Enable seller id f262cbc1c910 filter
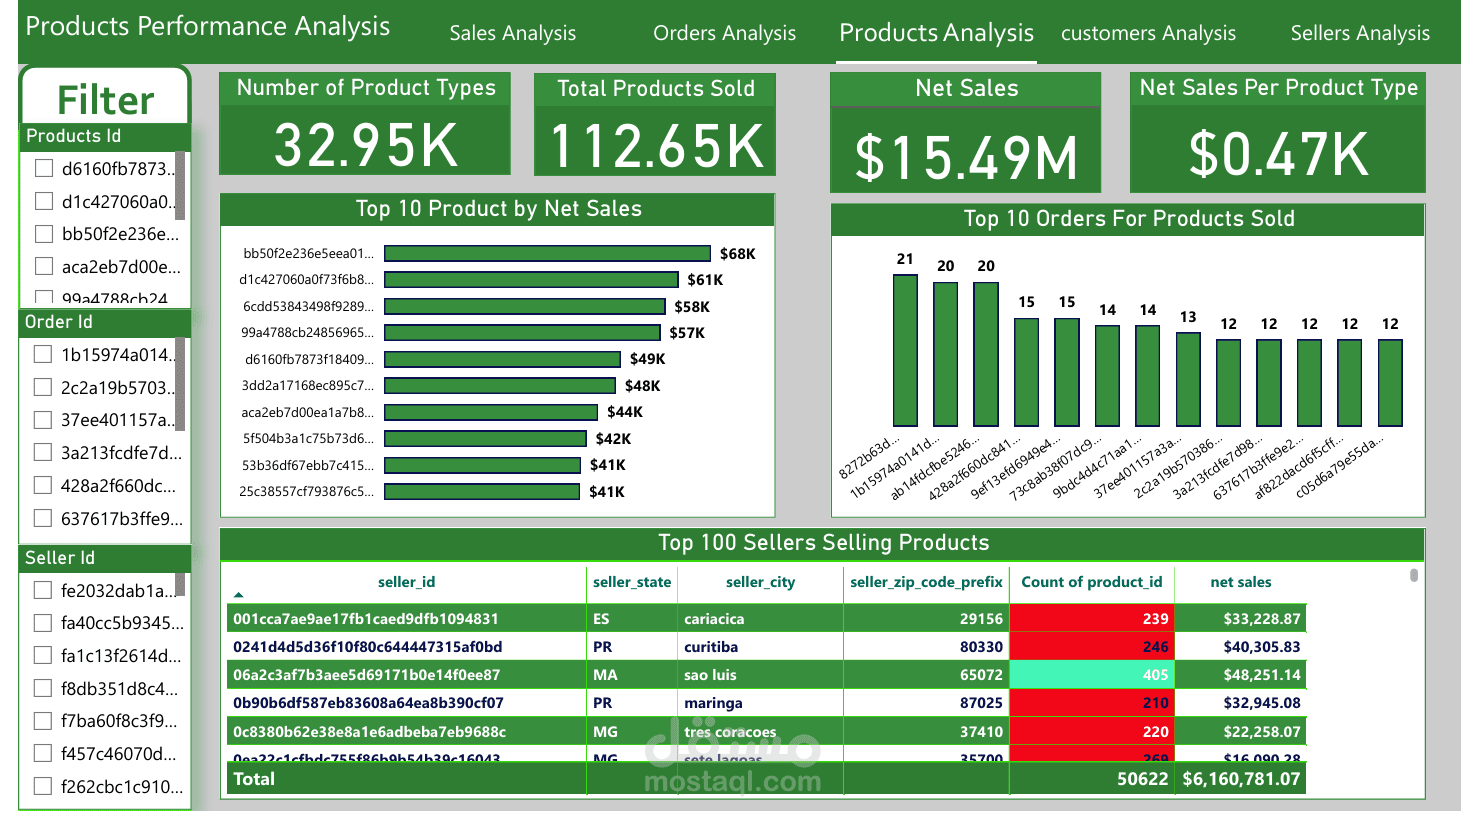This screenshot has height=813, width=1466. point(43,786)
